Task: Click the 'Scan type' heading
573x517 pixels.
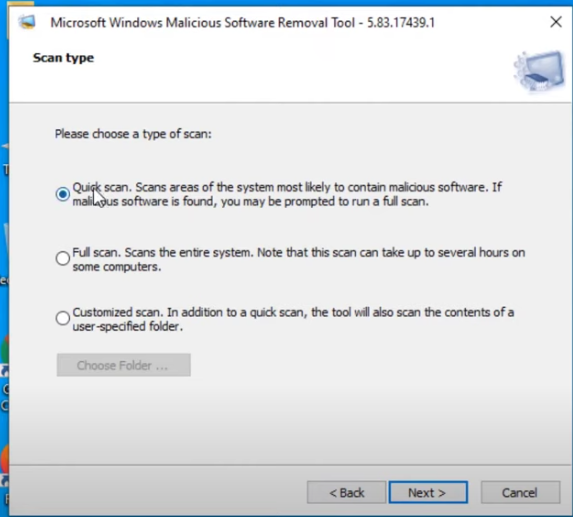Action: coord(63,58)
